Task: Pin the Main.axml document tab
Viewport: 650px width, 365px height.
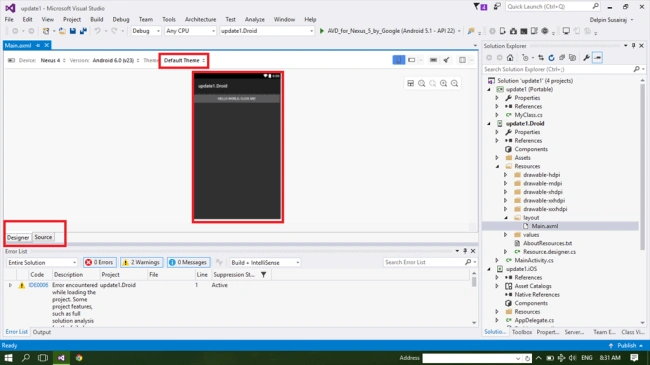Action: pyautogui.click(x=38, y=45)
